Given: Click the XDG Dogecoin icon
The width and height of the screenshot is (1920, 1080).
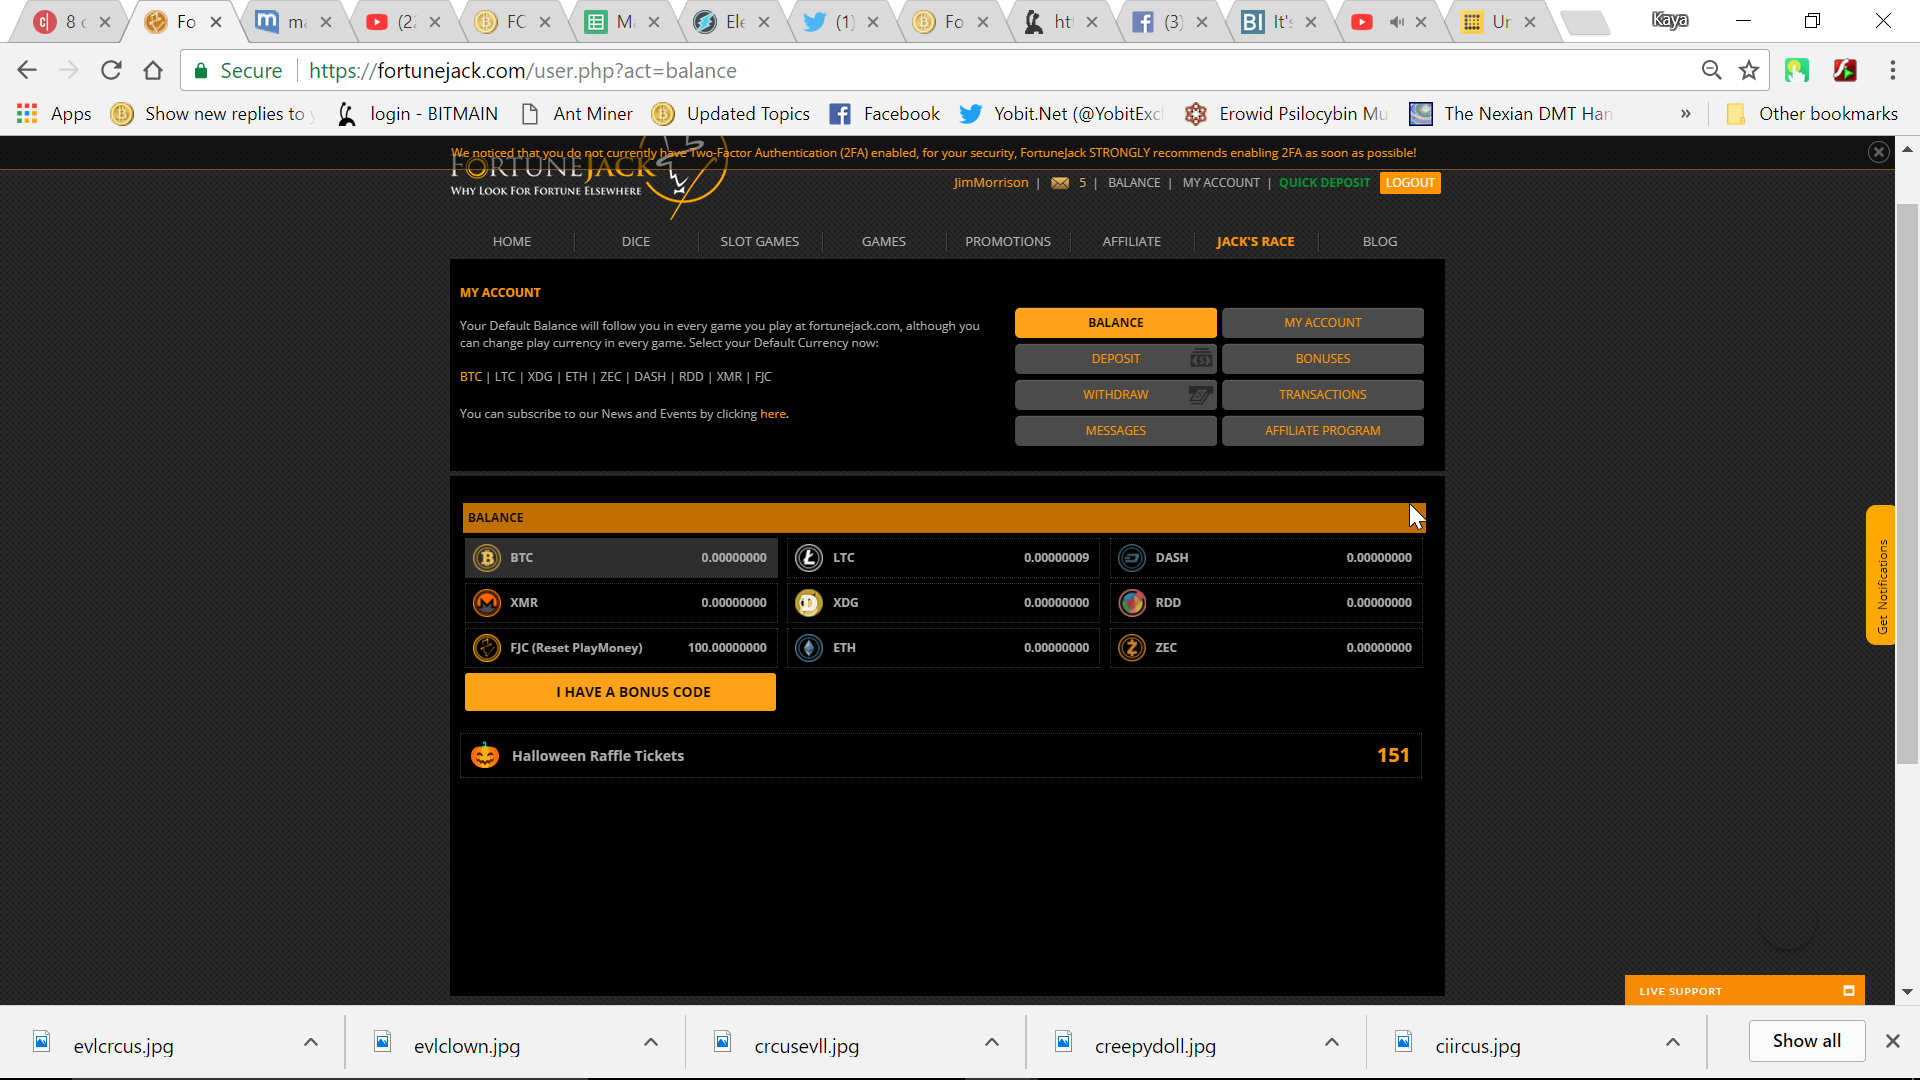Looking at the screenshot, I should [x=809, y=603].
